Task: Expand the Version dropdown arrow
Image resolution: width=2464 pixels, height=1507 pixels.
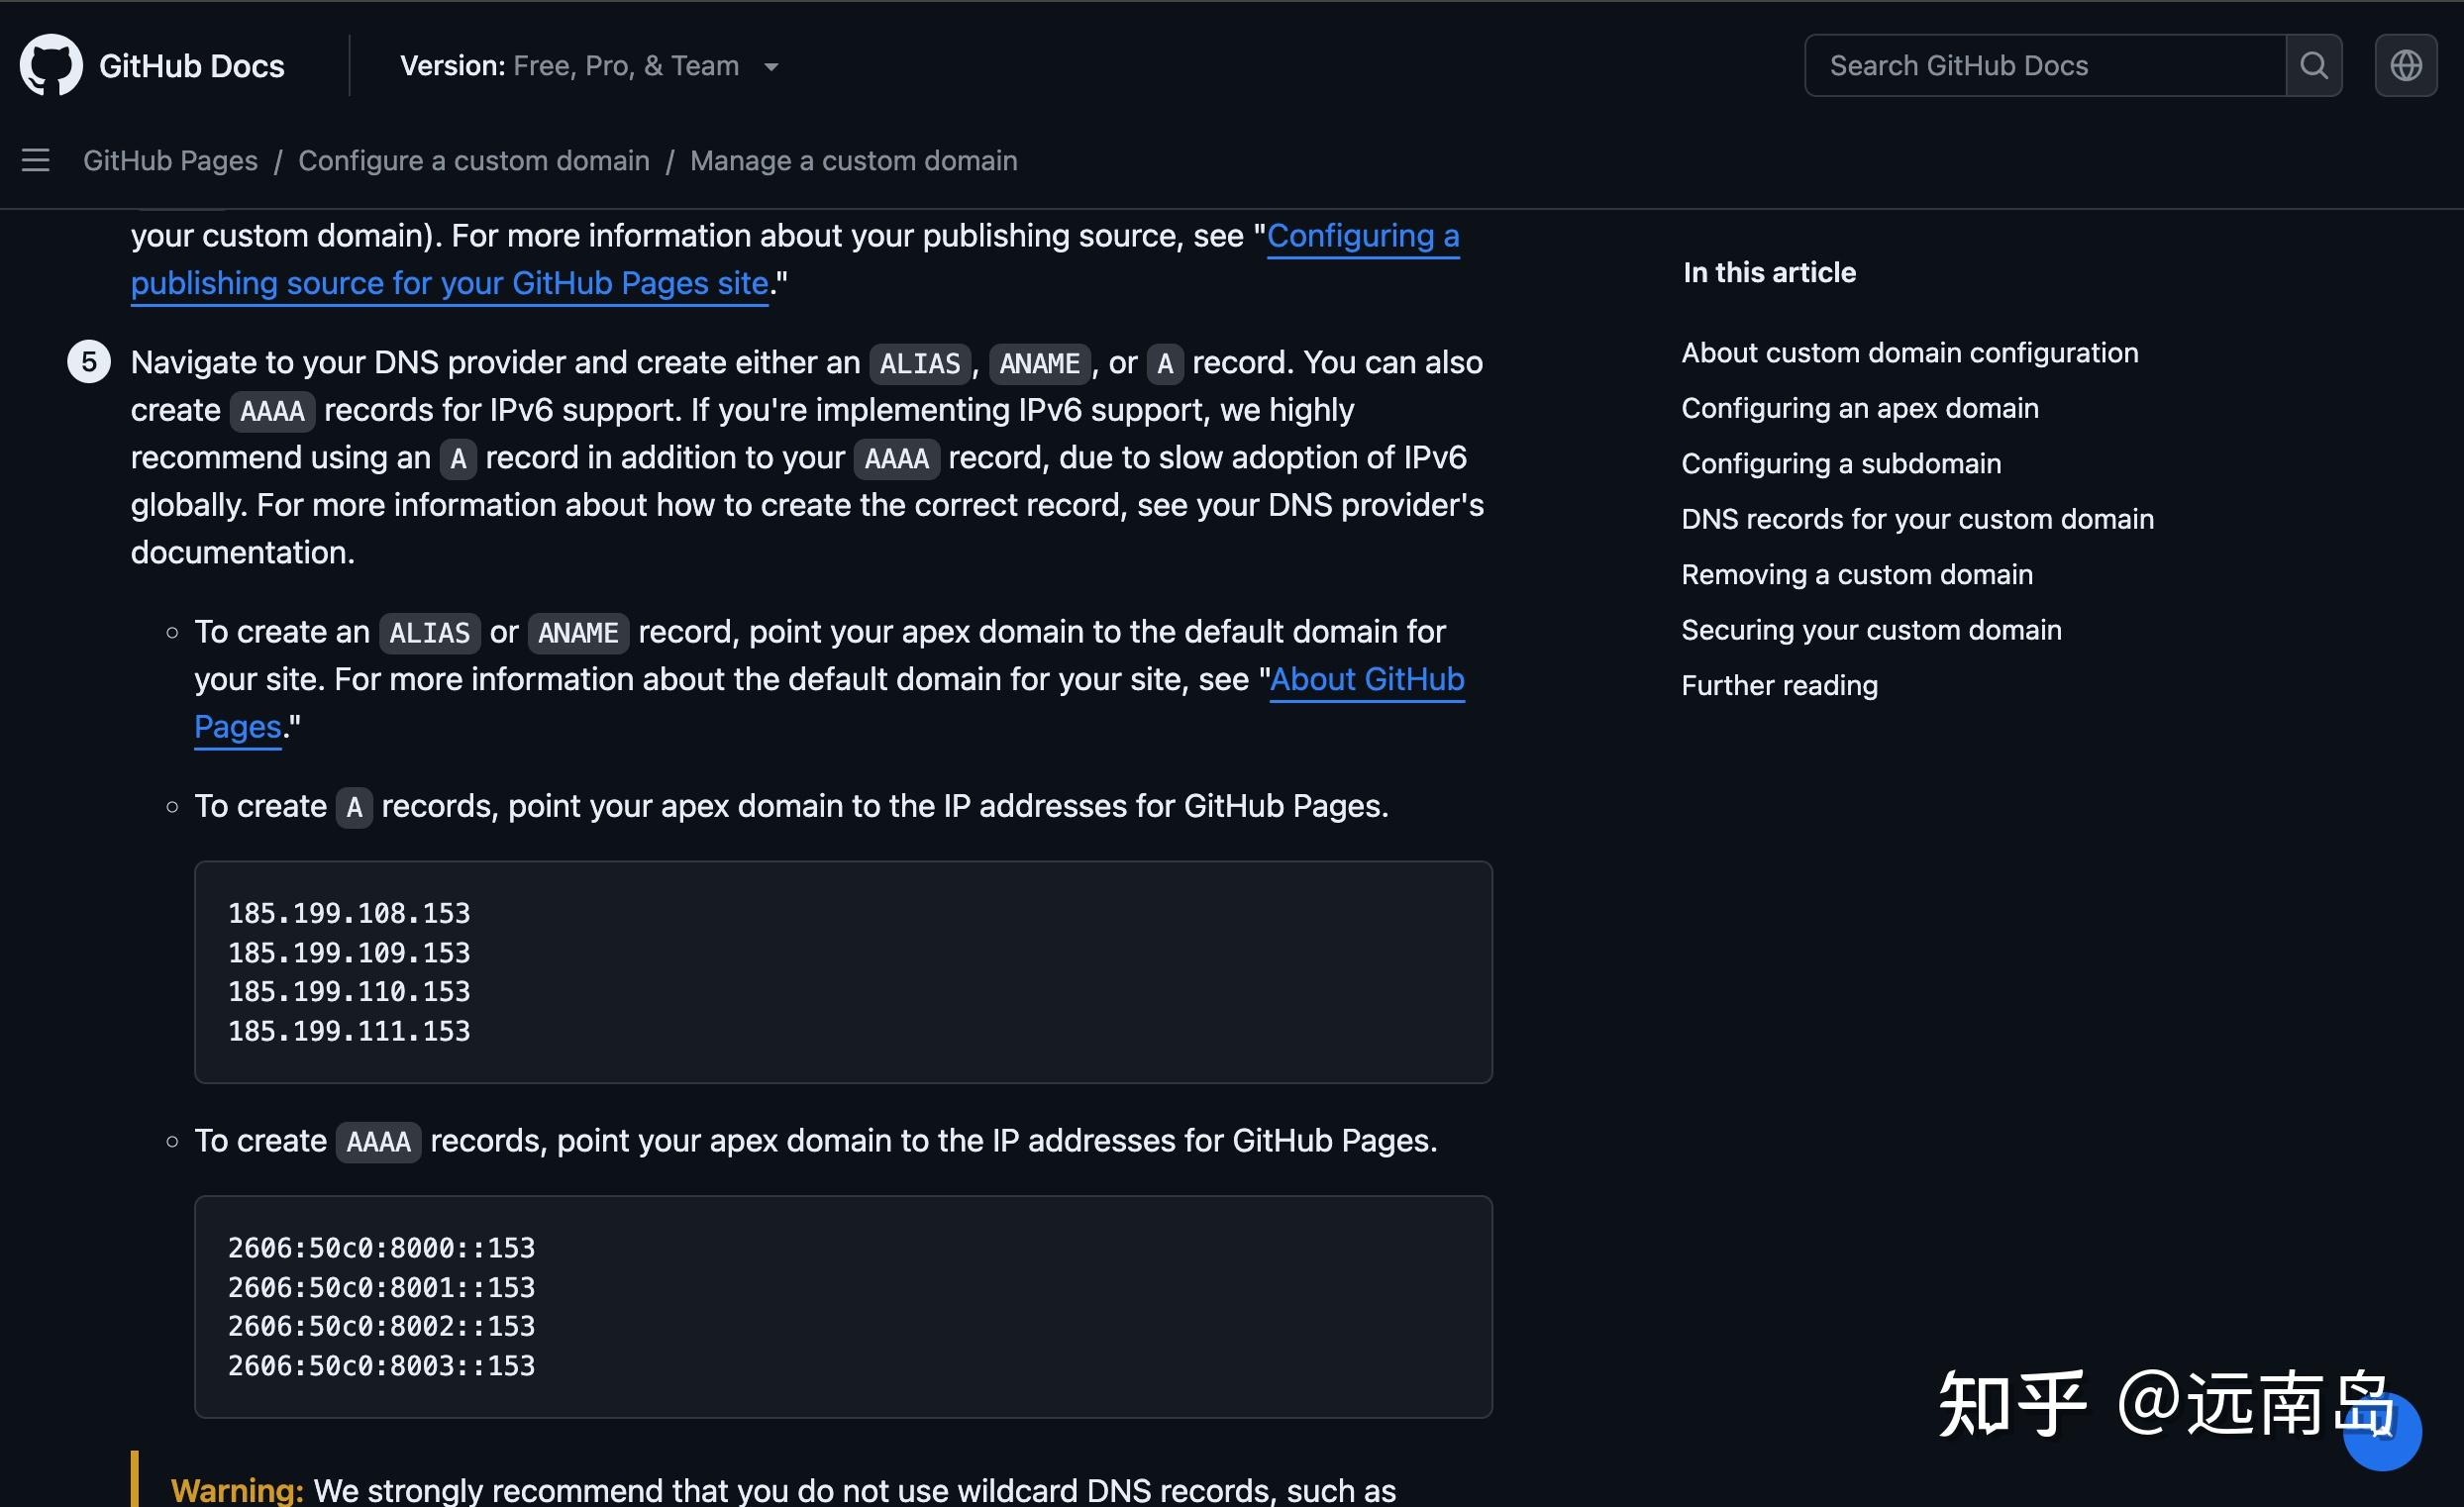Action: [771, 67]
